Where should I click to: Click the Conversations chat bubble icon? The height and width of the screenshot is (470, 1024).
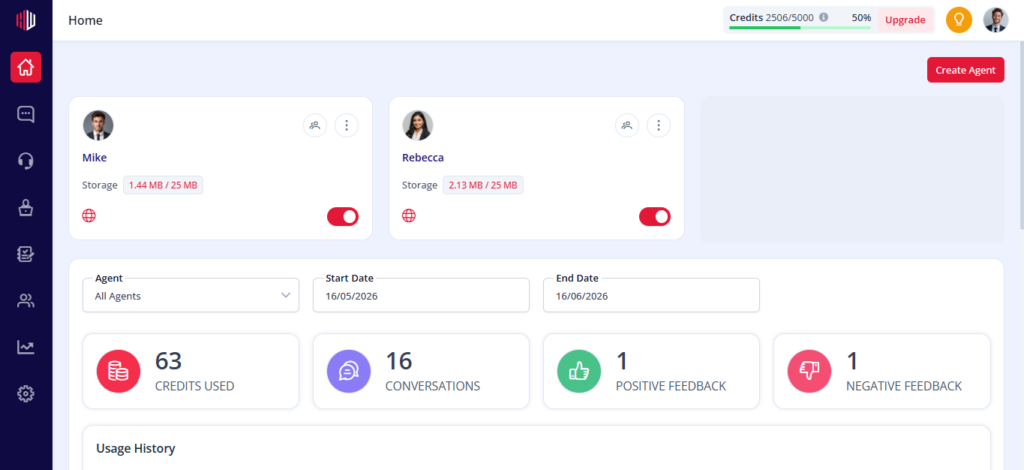click(349, 371)
